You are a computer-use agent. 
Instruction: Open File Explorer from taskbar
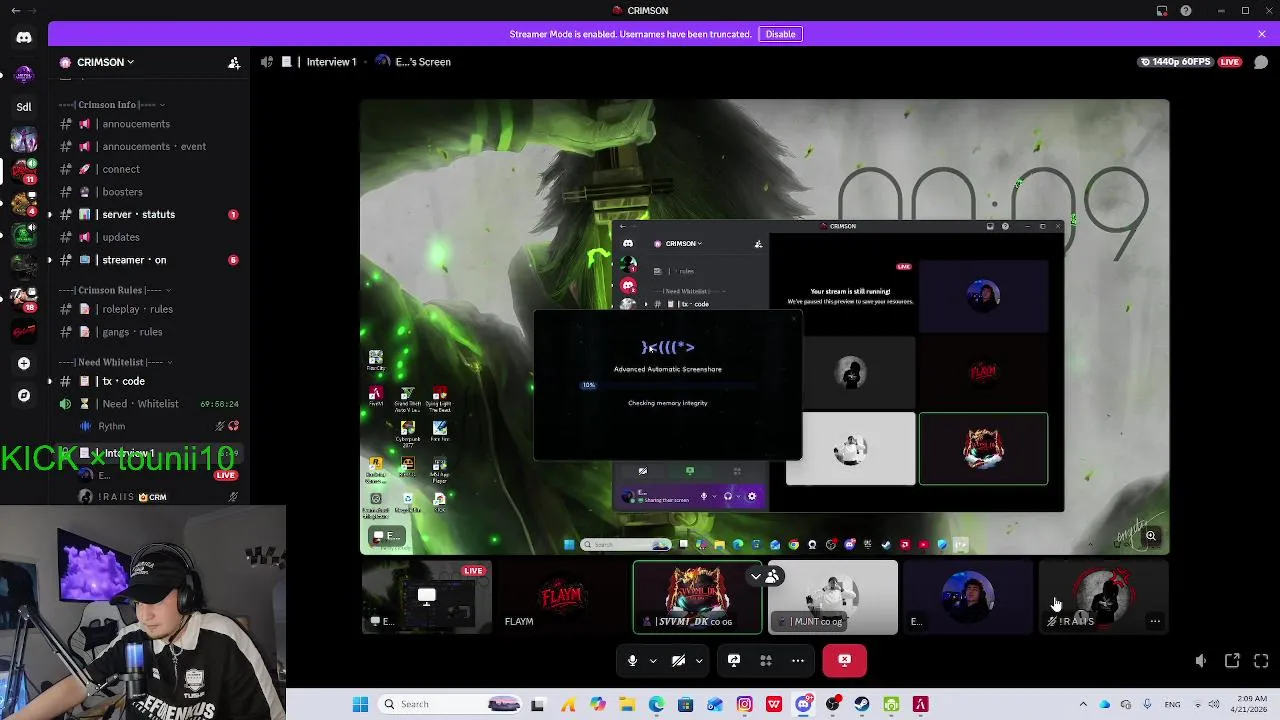click(627, 704)
